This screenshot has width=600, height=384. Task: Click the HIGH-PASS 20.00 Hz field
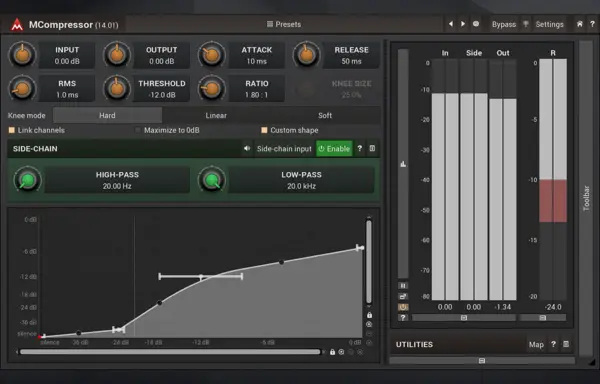coord(117,180)
